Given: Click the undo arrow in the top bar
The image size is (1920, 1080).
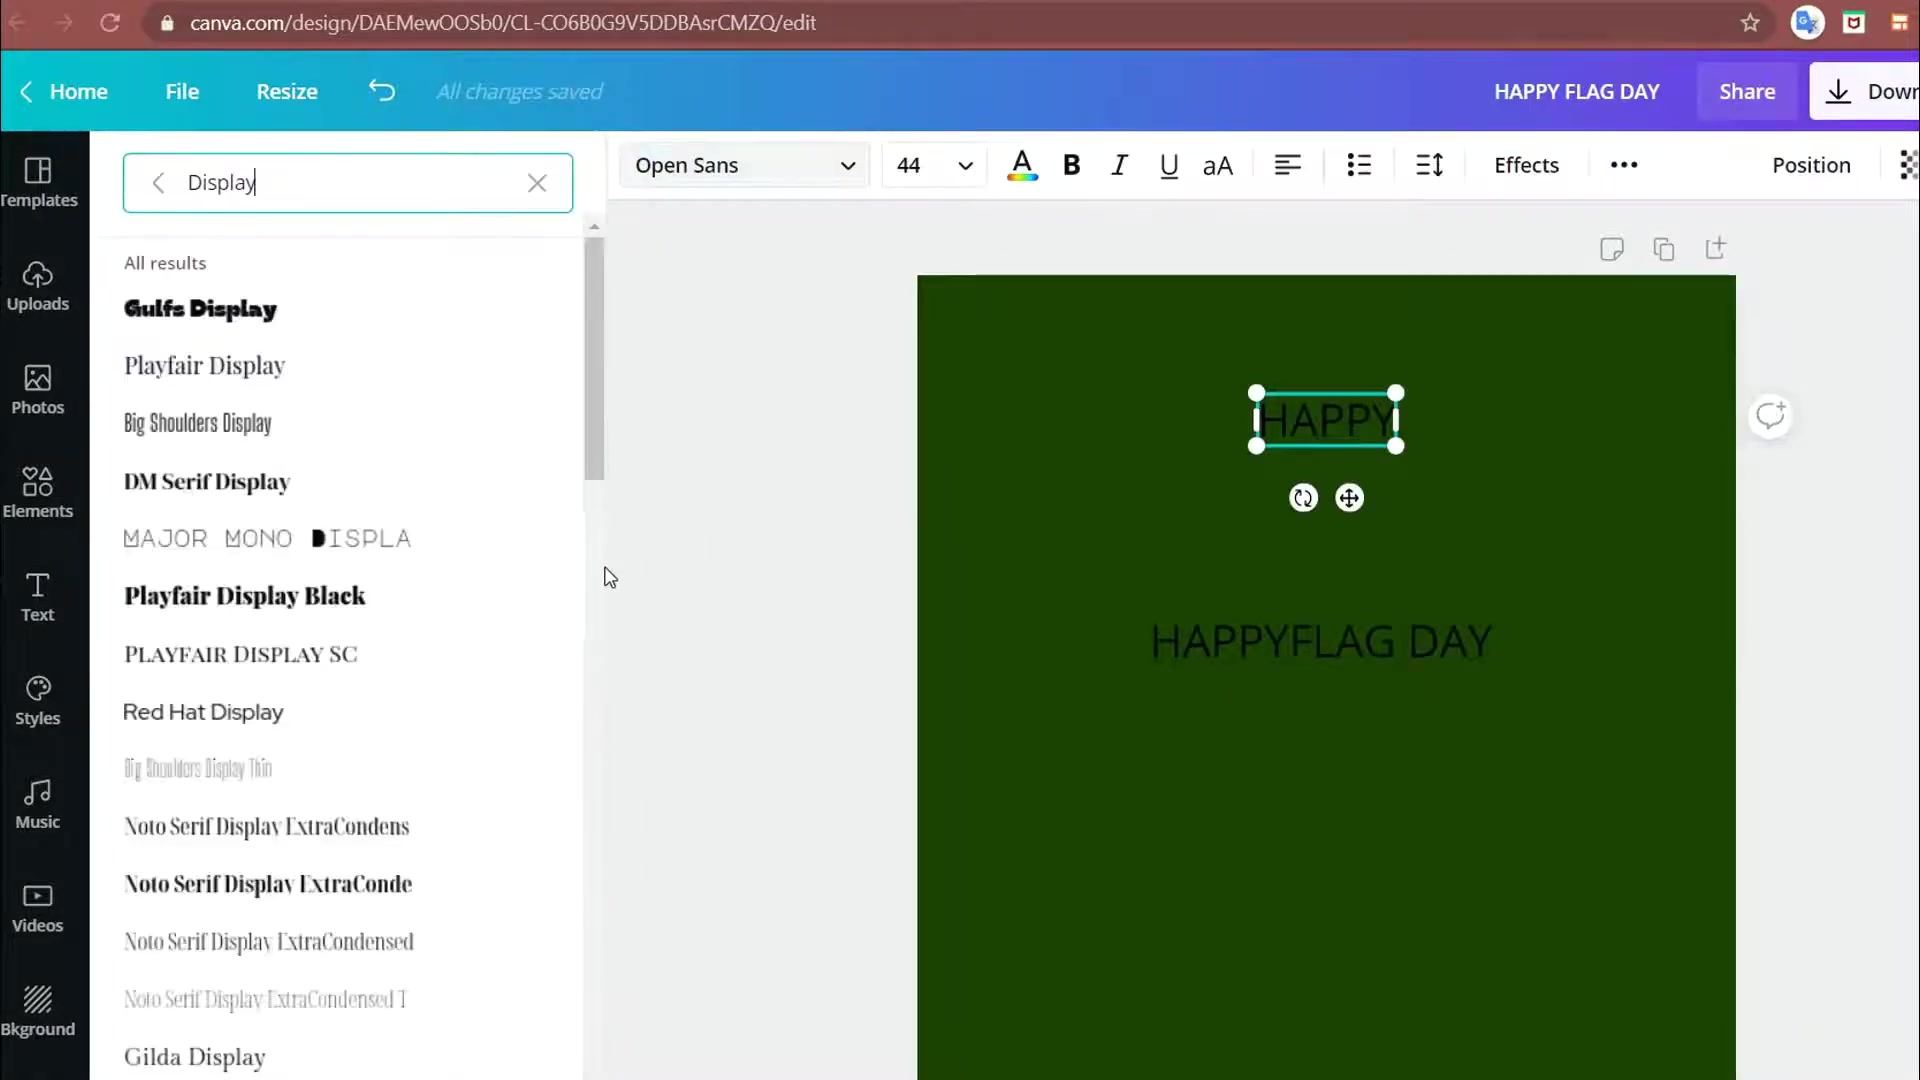Looking at the screenshot, I should pyautogui.click(x=381, y=91).
